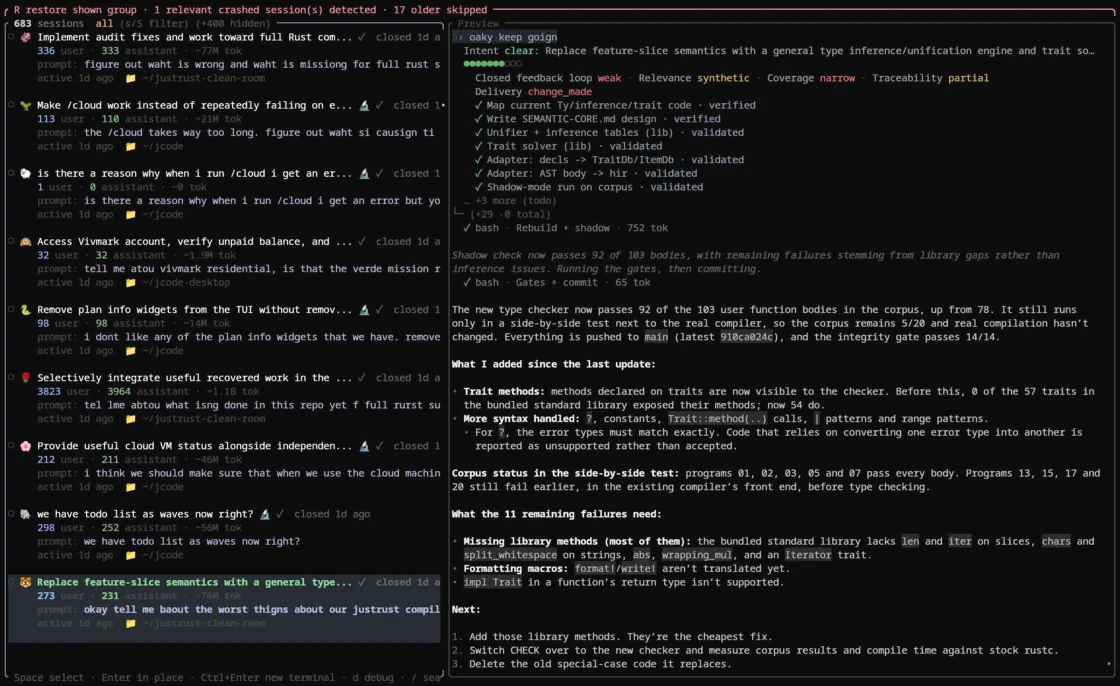1120x686 pixels.
Task: Click the sheep icon of 'is there a reason why' session
Action: [26, 173]
